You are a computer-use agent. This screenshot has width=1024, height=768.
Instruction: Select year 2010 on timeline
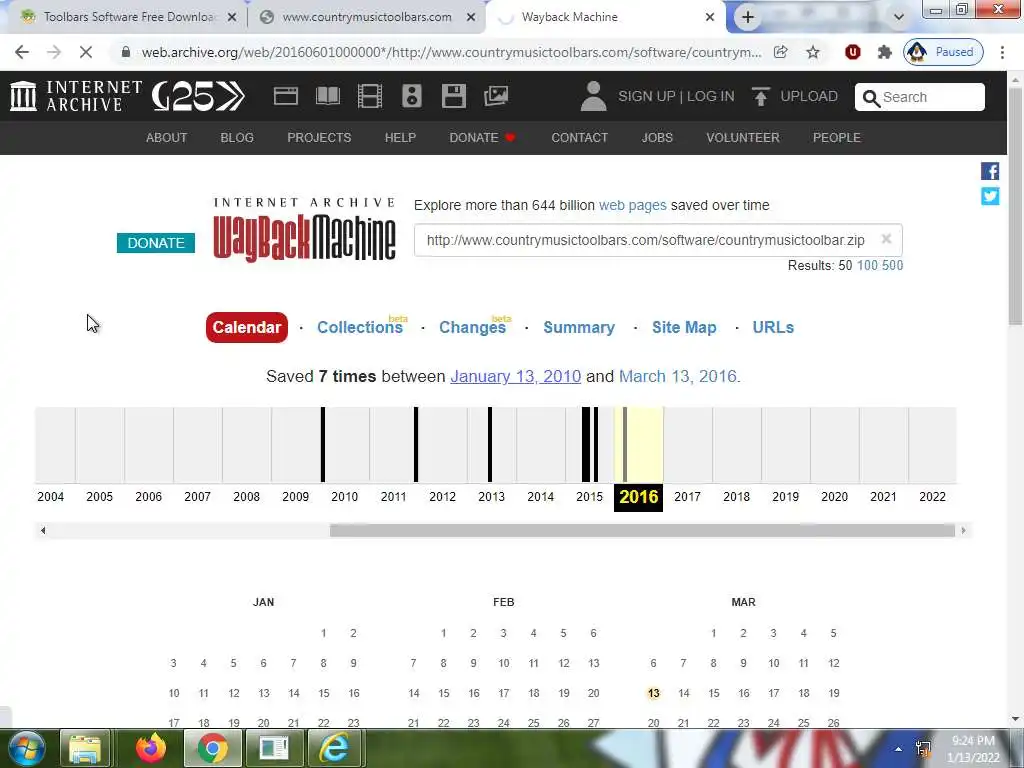click(344, 496)
